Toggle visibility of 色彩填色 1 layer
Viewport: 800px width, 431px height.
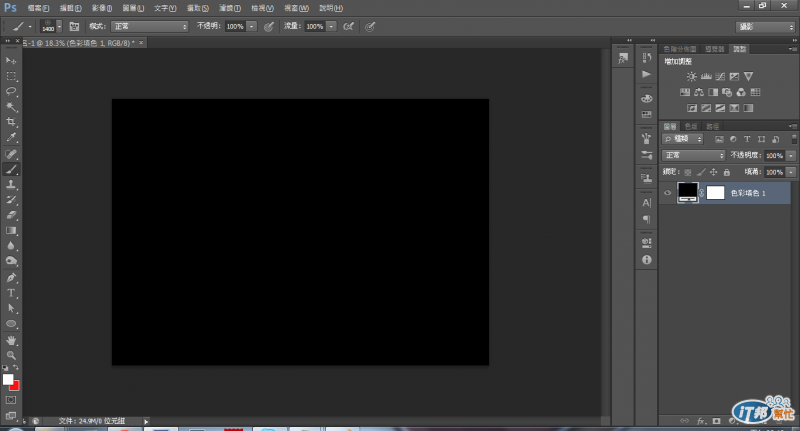coord(667,193)
